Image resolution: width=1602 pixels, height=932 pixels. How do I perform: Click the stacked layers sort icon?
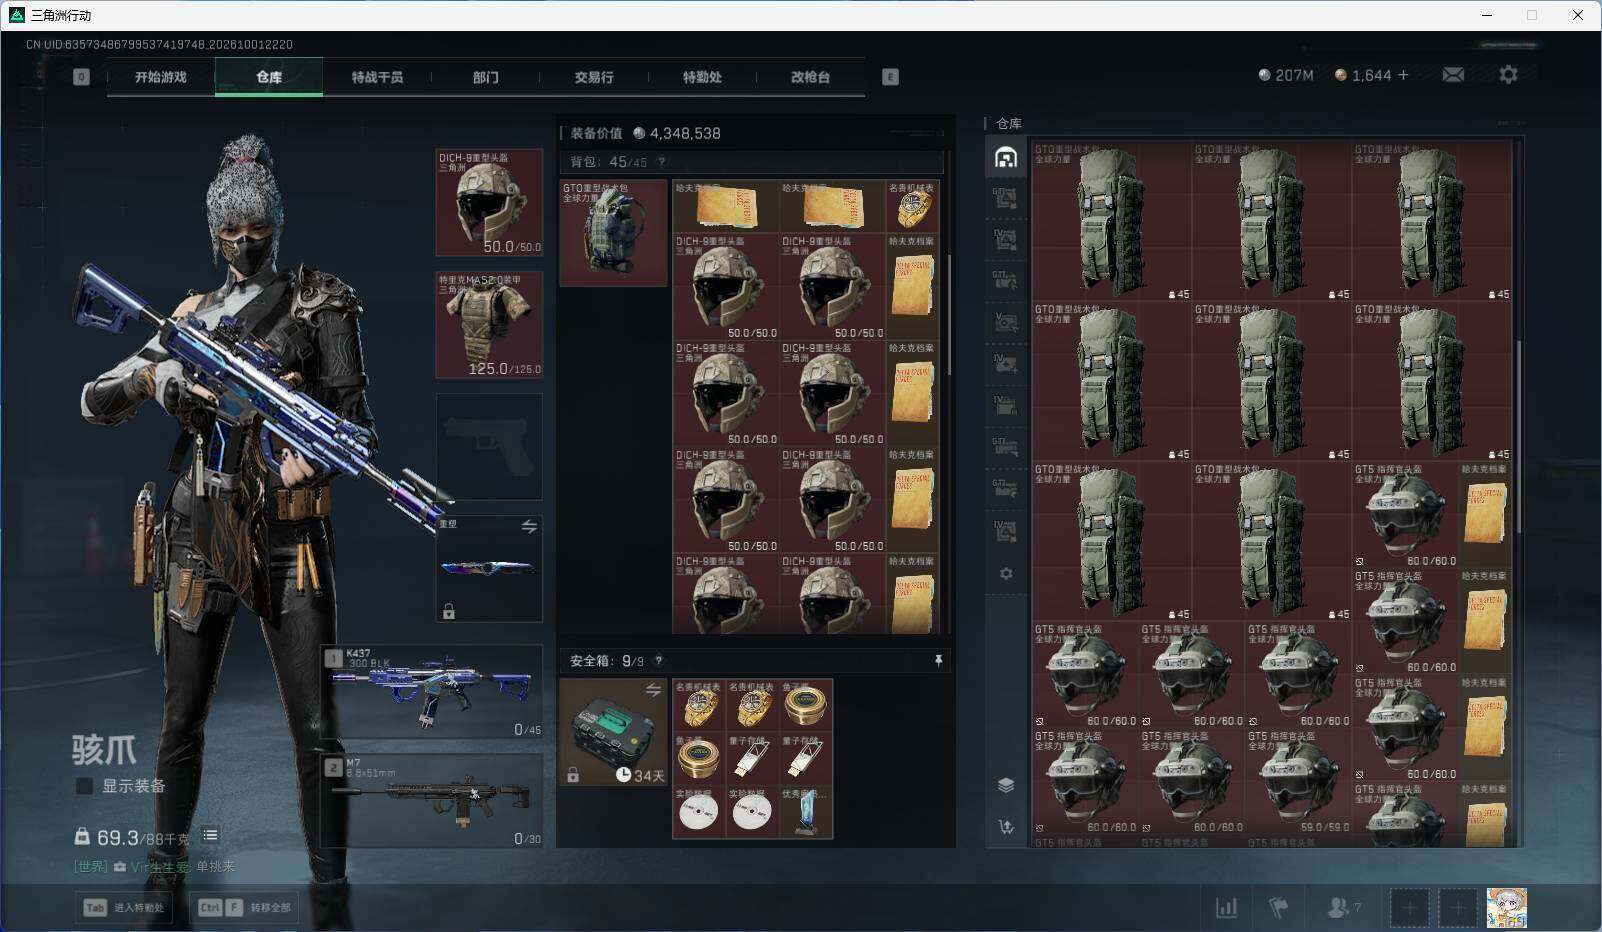click(x=1006, y=785)
